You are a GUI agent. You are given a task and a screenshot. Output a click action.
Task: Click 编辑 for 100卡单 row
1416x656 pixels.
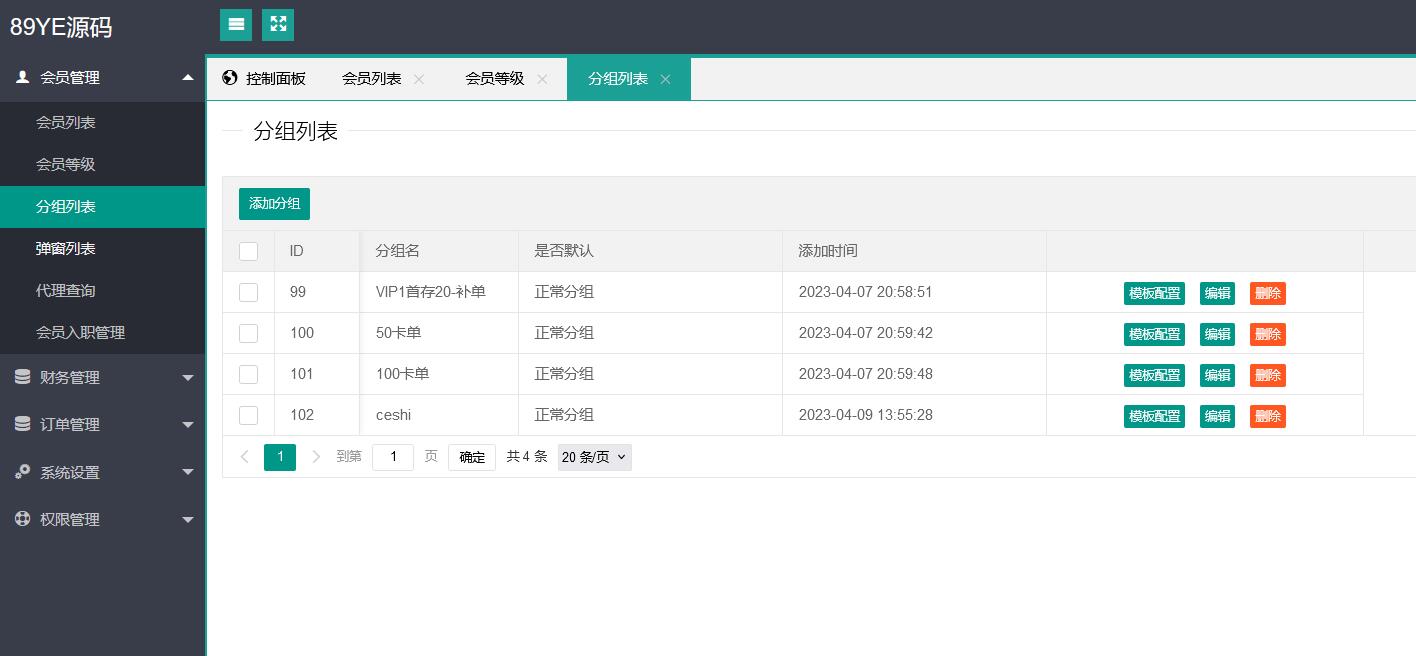tap(1217, 375)
